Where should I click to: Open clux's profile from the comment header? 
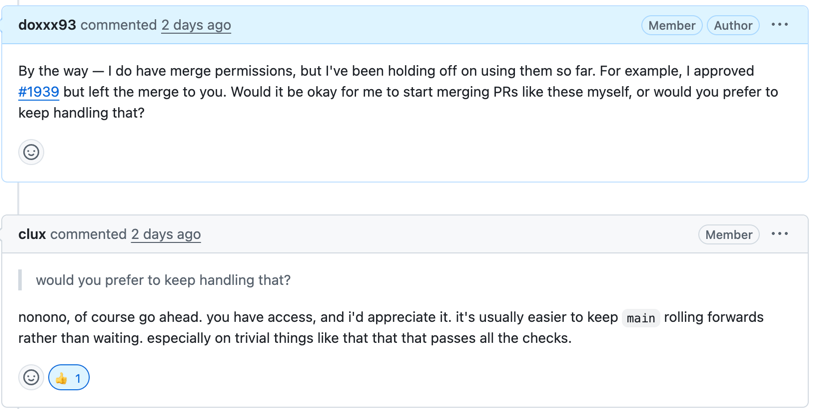coord(32,234)
